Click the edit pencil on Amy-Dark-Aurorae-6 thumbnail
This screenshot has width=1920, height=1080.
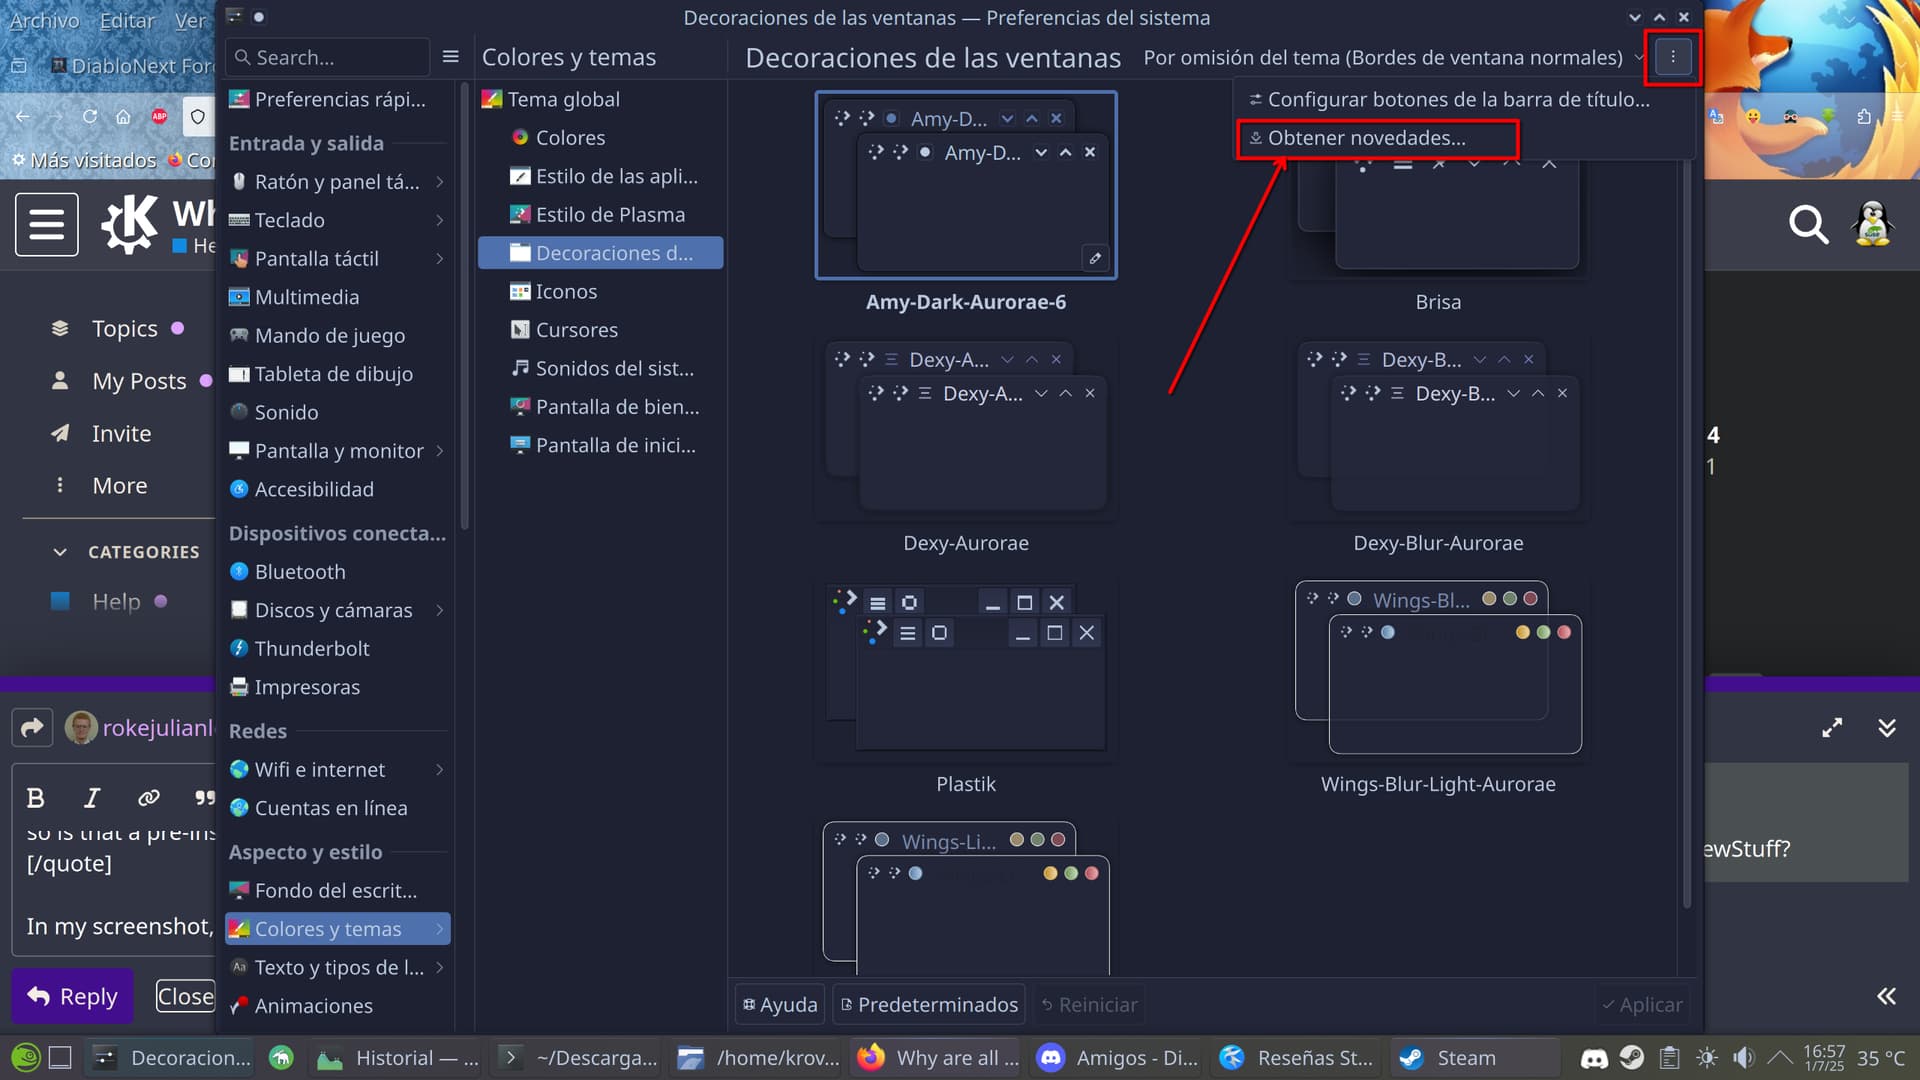tap(1095, 258)
